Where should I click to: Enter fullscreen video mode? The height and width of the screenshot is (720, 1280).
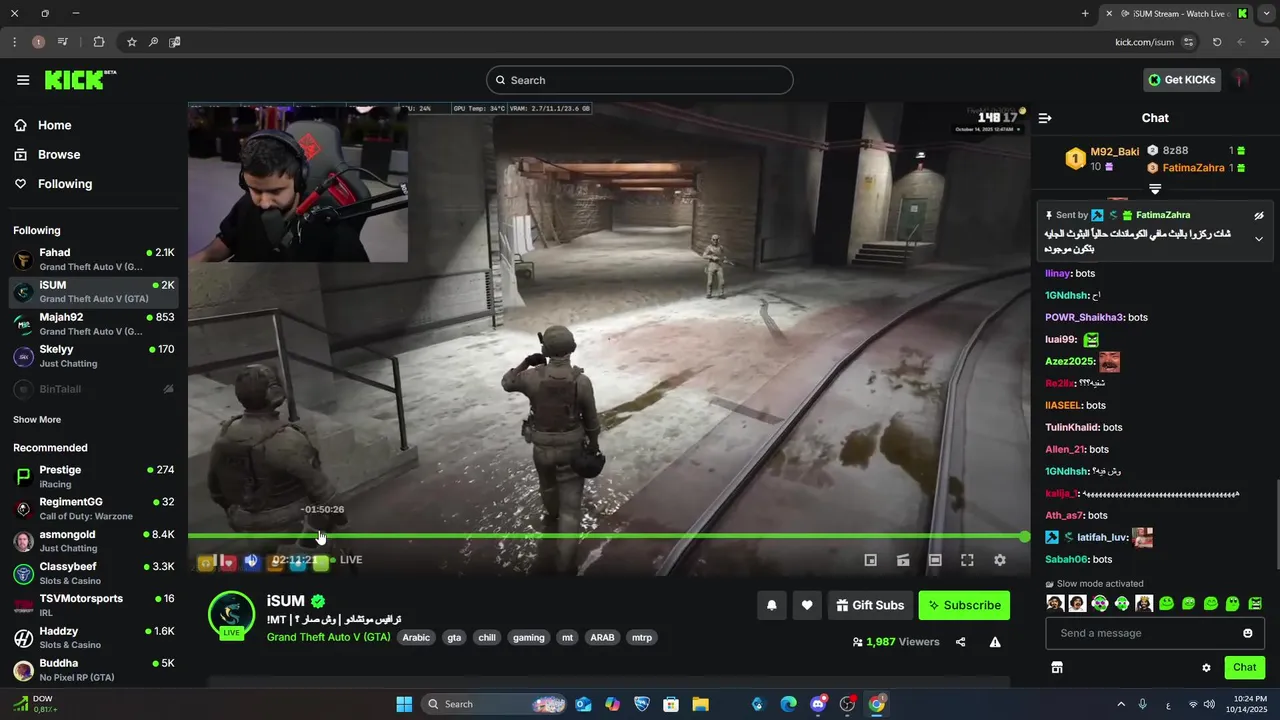pyautogui.click(x=967, y=561)
